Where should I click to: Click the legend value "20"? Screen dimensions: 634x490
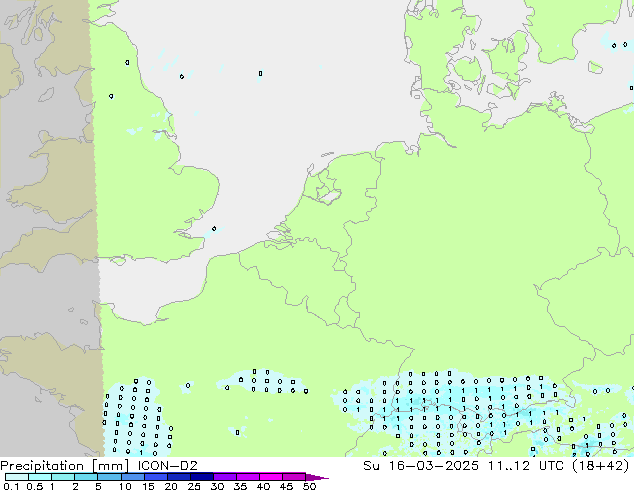click(x=171, y=486)
